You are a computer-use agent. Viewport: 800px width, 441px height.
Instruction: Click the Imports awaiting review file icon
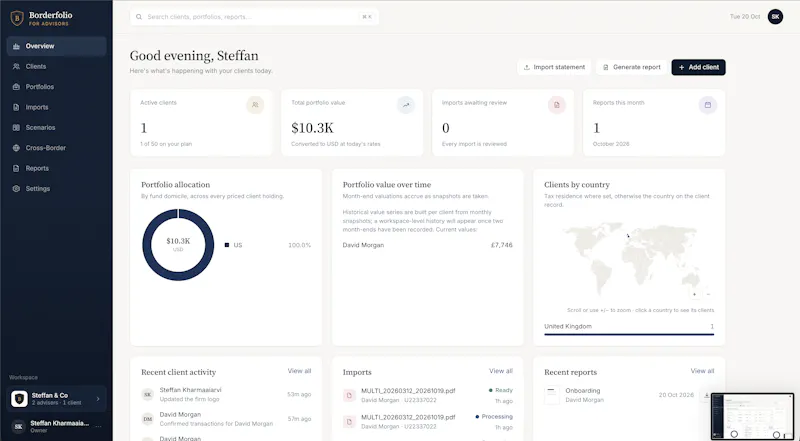tap(557, 105)
